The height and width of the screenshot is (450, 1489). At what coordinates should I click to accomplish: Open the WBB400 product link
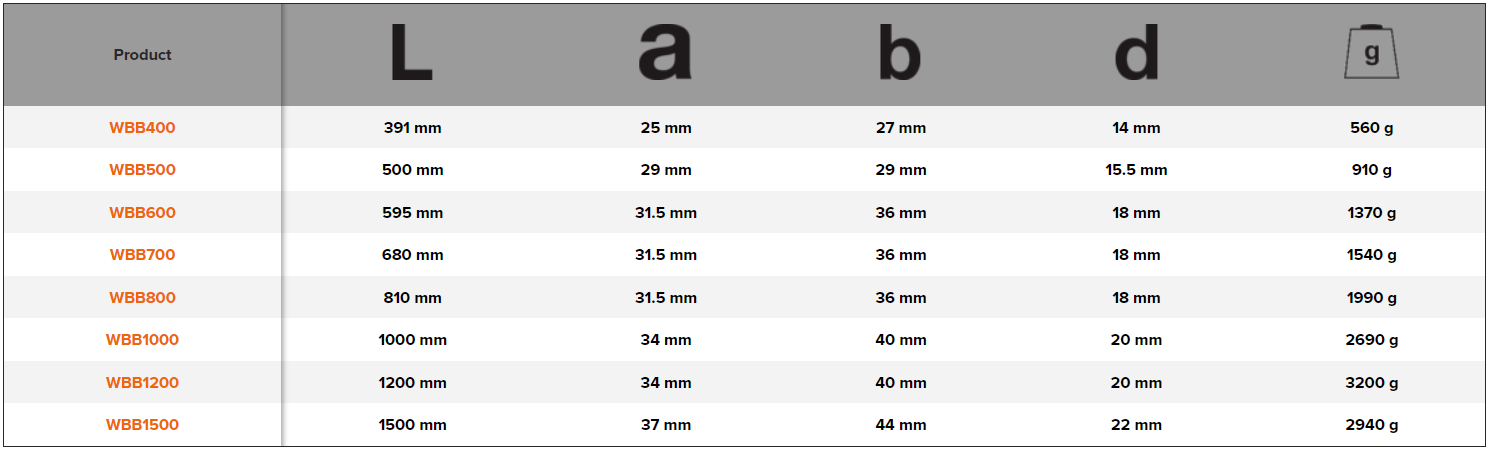click(x=142, y=128)
